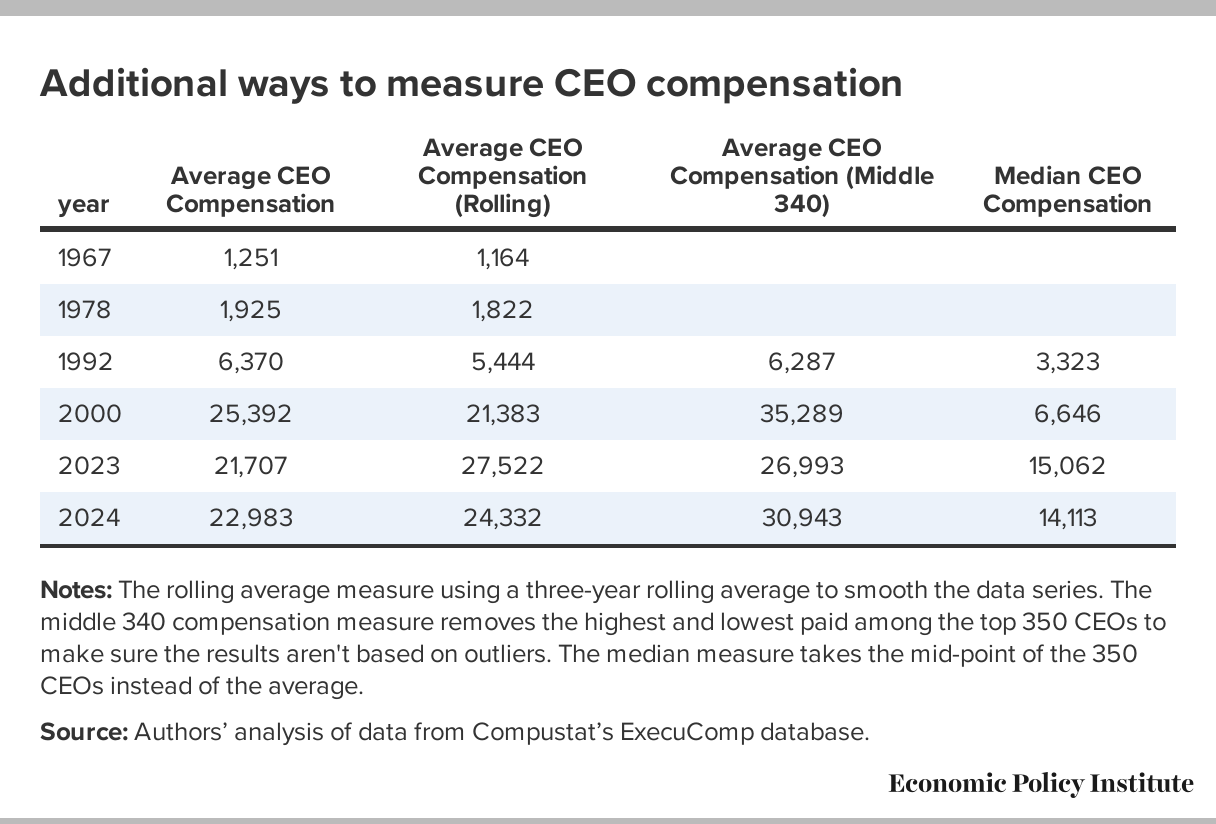Click the 25,392 average compensation value
Screen dimensions: 1216x824
250,414
